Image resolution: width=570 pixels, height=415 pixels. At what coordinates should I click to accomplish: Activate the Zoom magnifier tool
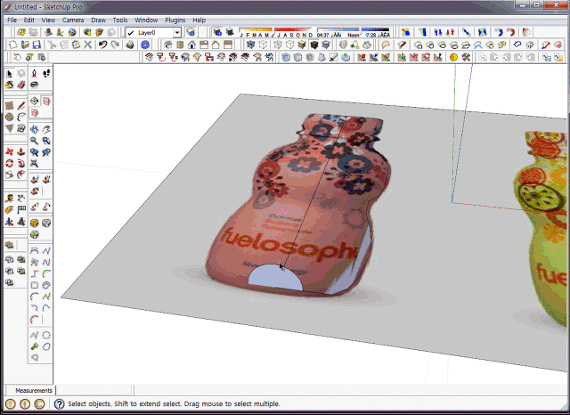34,141
